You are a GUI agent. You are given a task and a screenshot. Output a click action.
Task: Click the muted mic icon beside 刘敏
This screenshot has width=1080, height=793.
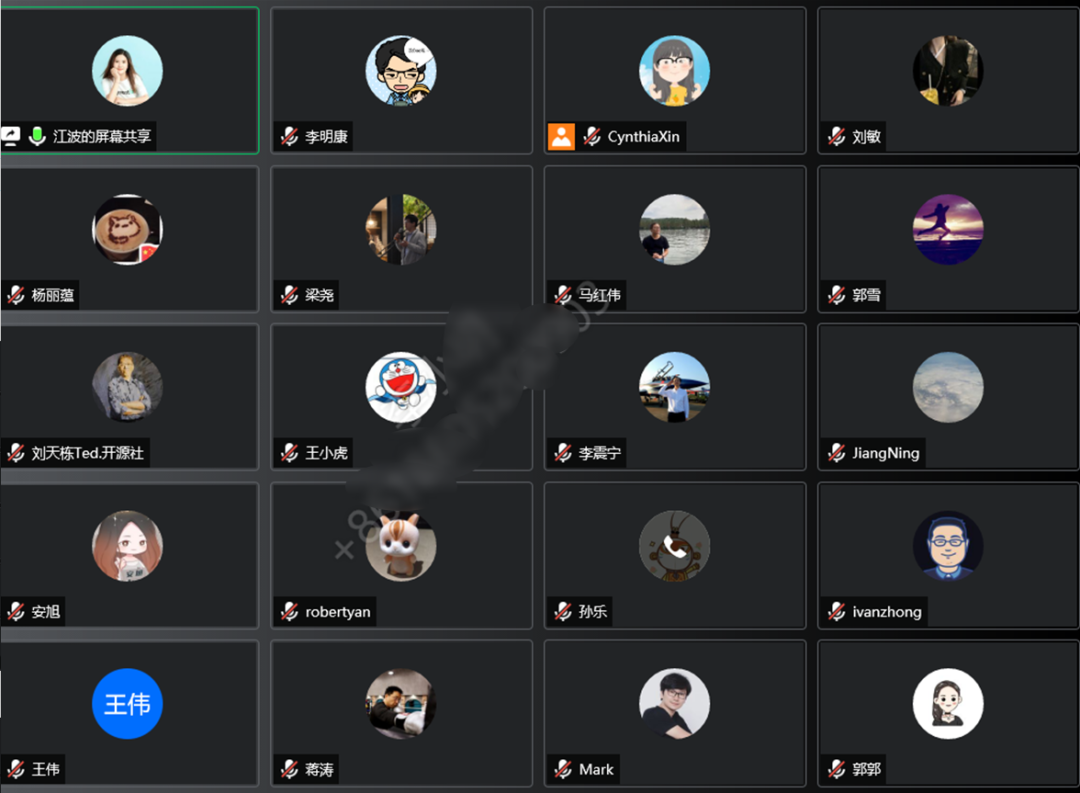[837, 136]
